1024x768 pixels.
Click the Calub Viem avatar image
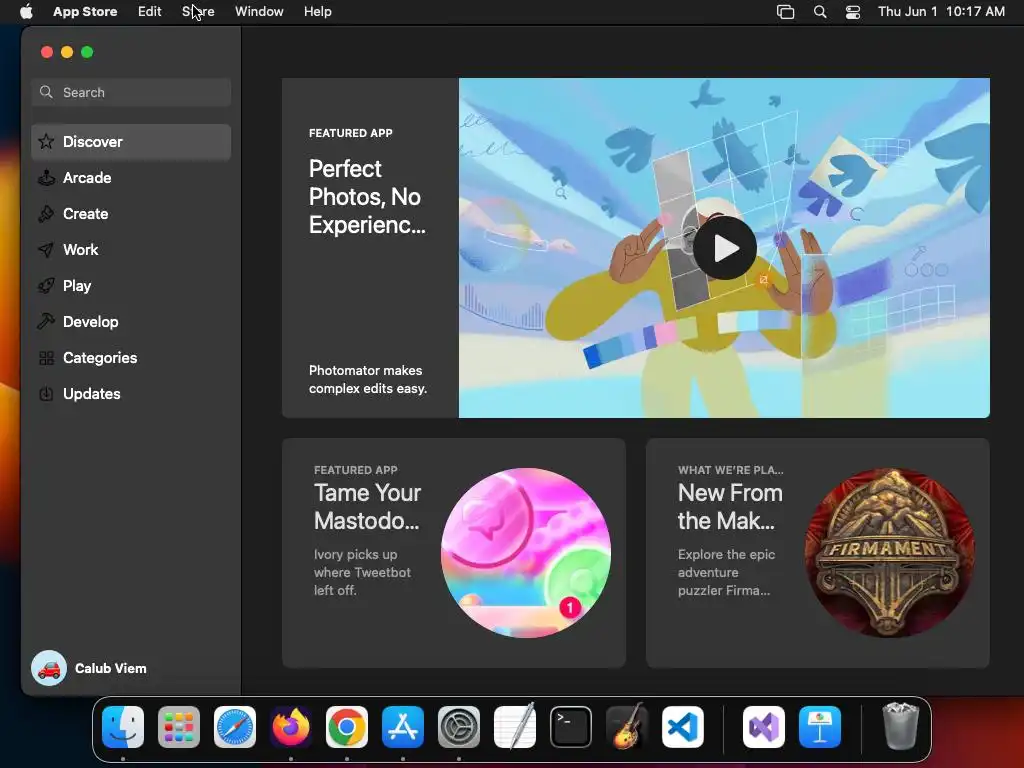(x=49, y=668)
